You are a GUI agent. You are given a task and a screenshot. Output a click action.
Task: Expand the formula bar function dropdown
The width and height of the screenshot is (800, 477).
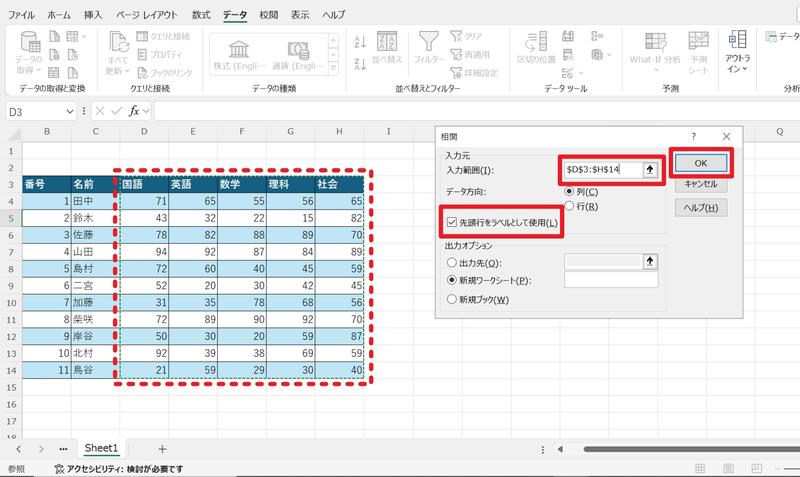click(x=146, y=111)
